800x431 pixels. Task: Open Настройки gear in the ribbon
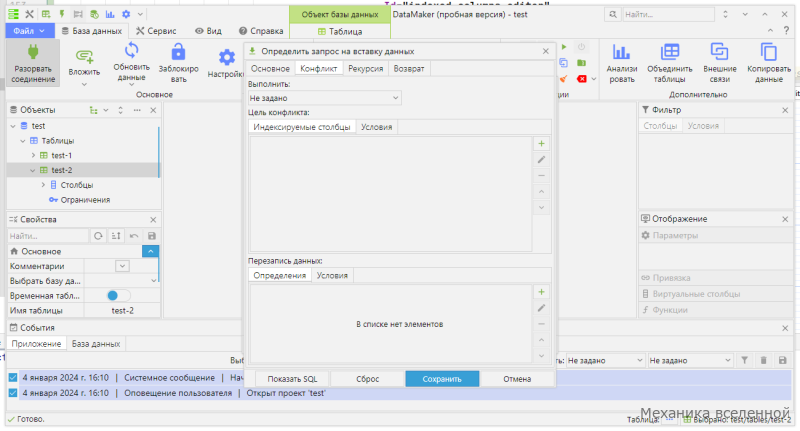pyautogui.click(x=227, y=57)
